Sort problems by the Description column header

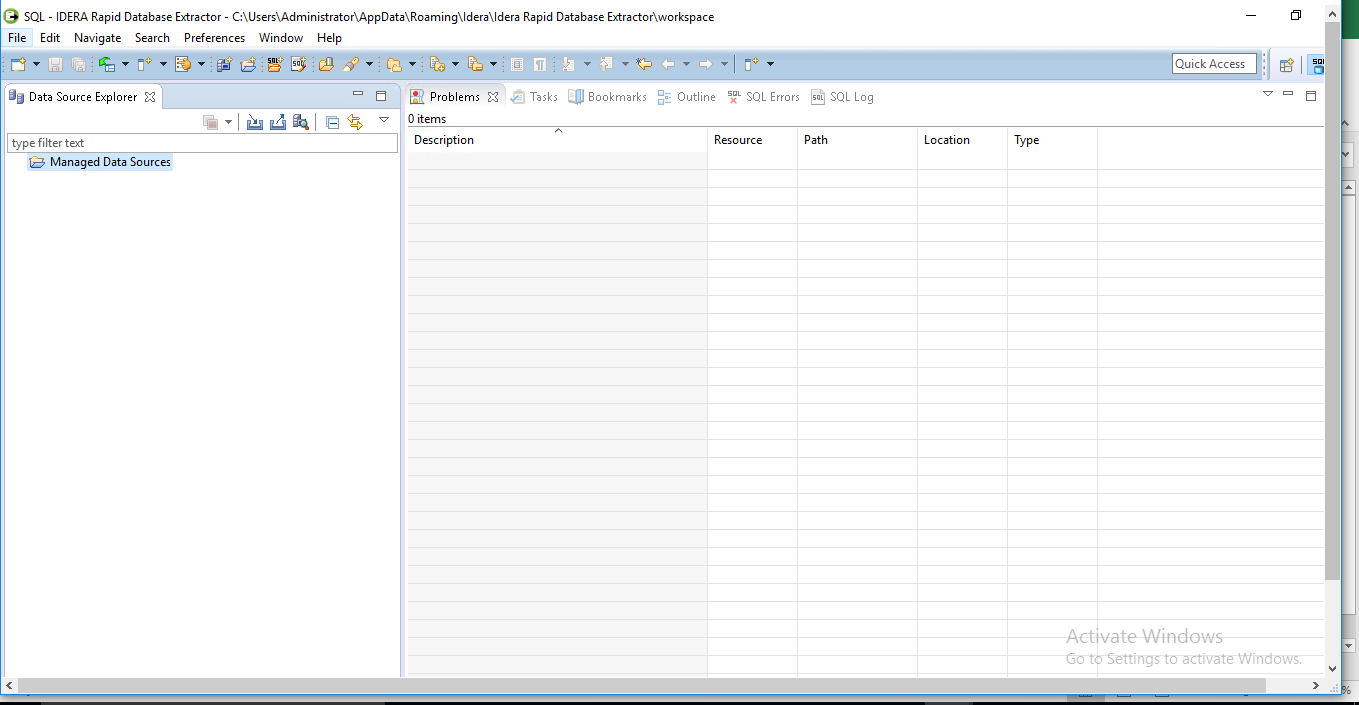point(443,139)
